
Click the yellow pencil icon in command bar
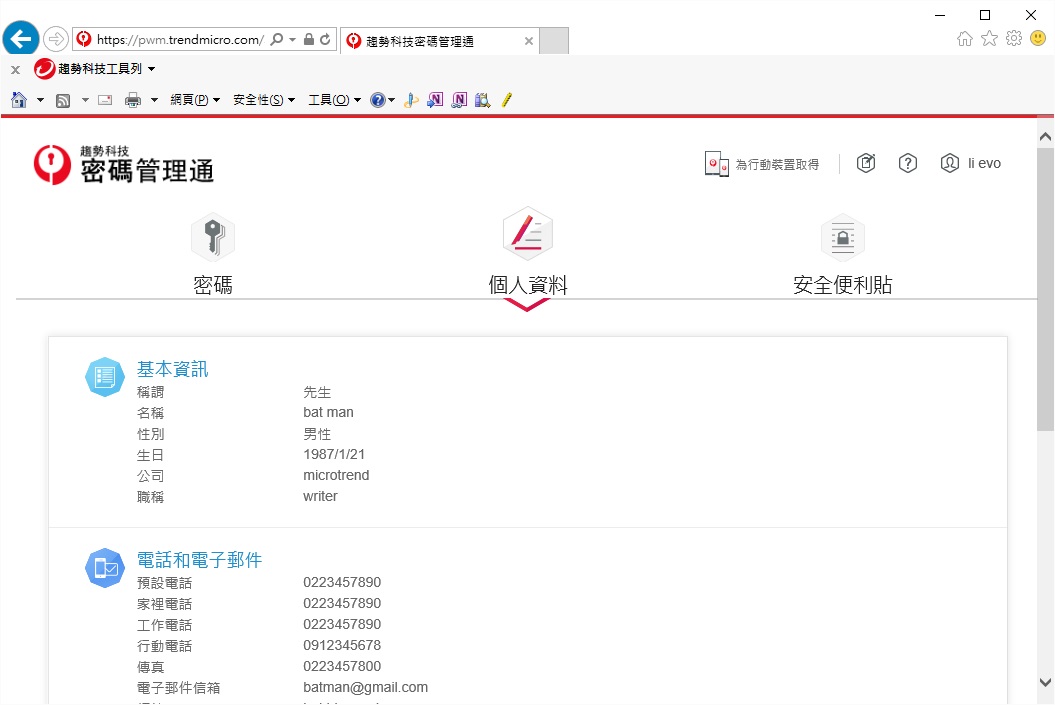[507, 100]
